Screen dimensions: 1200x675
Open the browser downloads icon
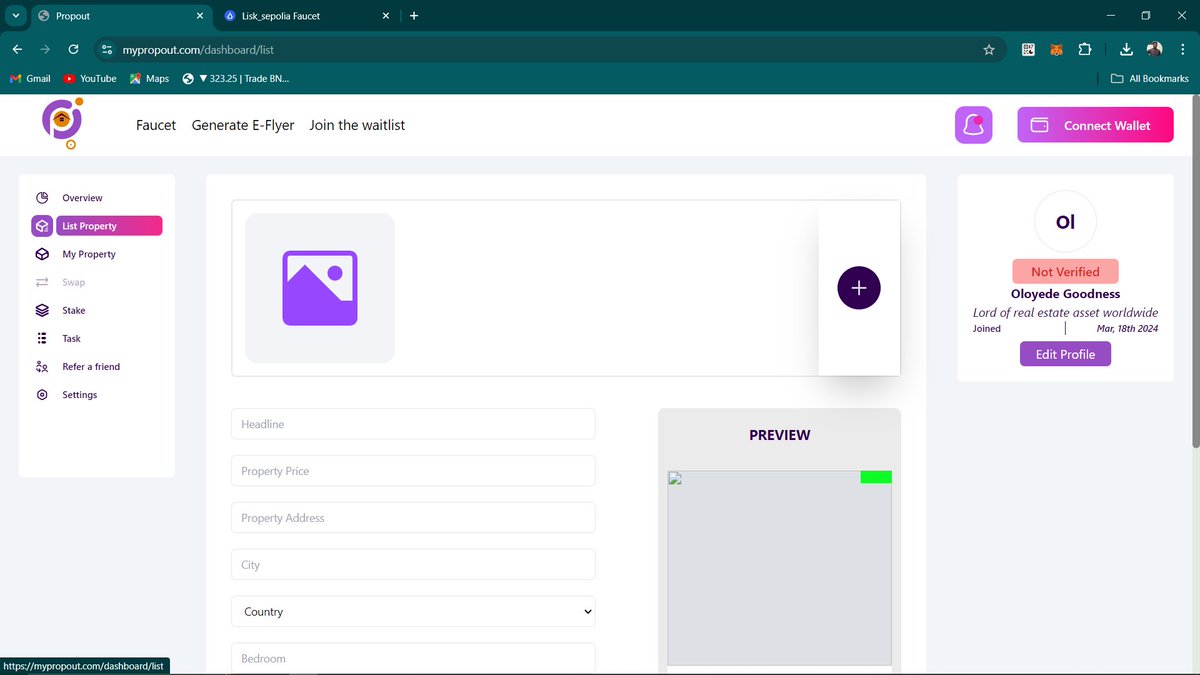(1126, 49)
